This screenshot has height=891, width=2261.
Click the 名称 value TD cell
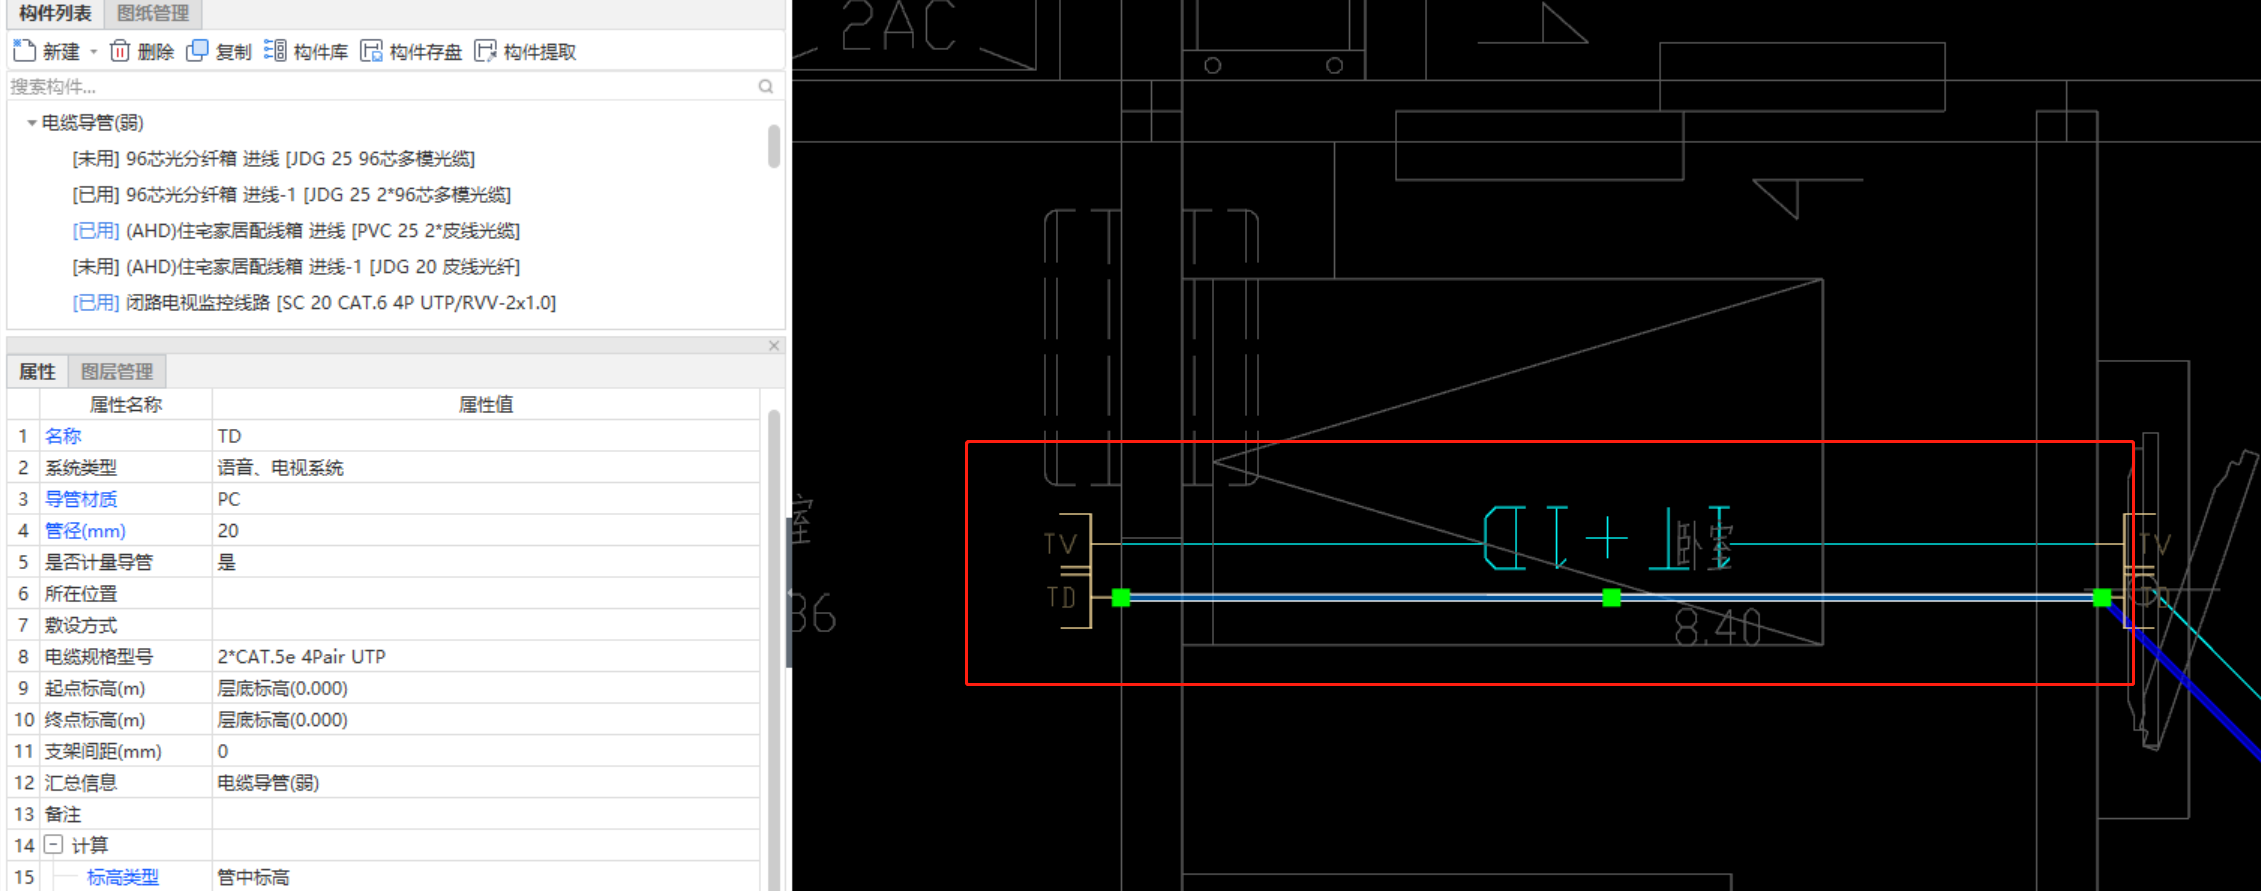click(486, 436)
